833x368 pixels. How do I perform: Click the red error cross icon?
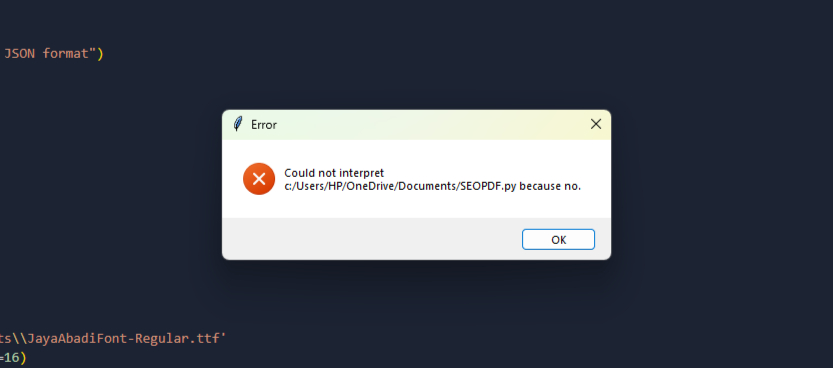pyautogui.click(x=259, y=179)
